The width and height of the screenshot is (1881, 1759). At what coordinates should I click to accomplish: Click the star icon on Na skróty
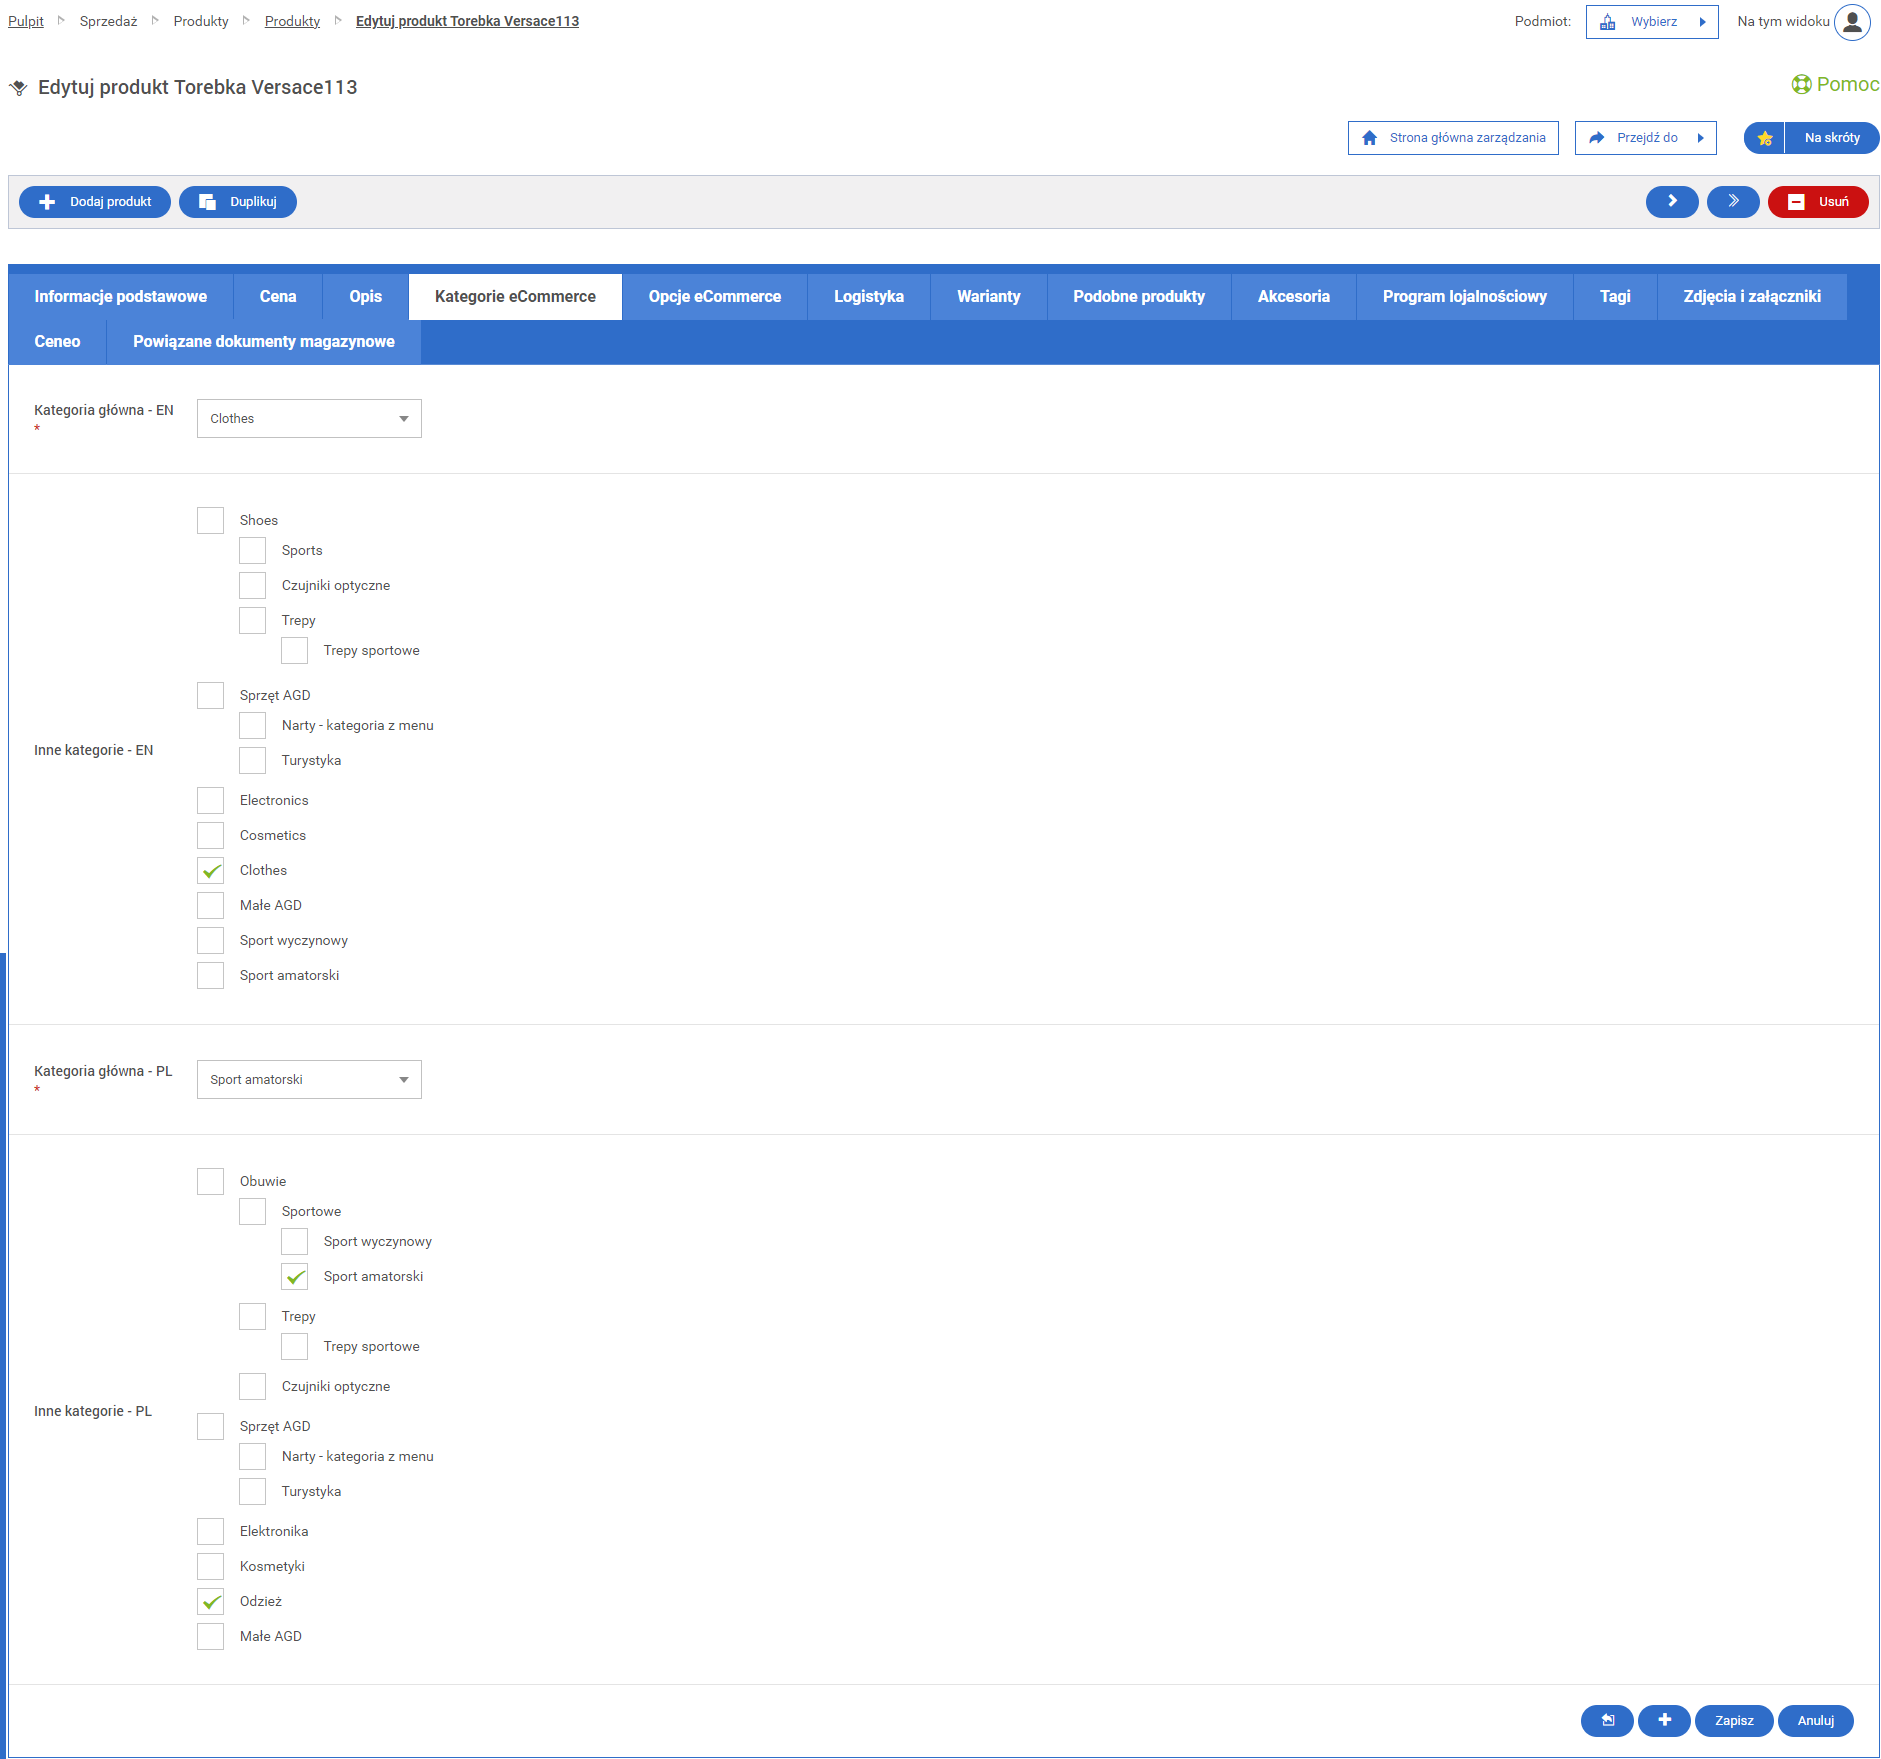tap(1765, 138)
